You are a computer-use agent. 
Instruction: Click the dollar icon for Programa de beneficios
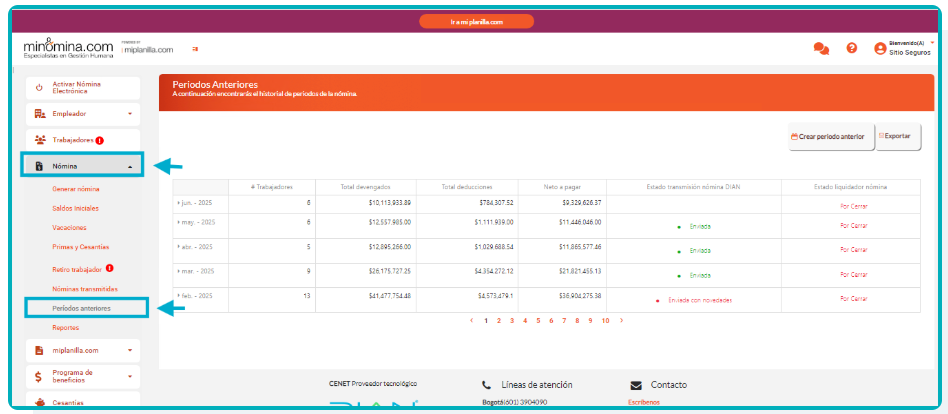pyautogui.click(x=39, y=376)
